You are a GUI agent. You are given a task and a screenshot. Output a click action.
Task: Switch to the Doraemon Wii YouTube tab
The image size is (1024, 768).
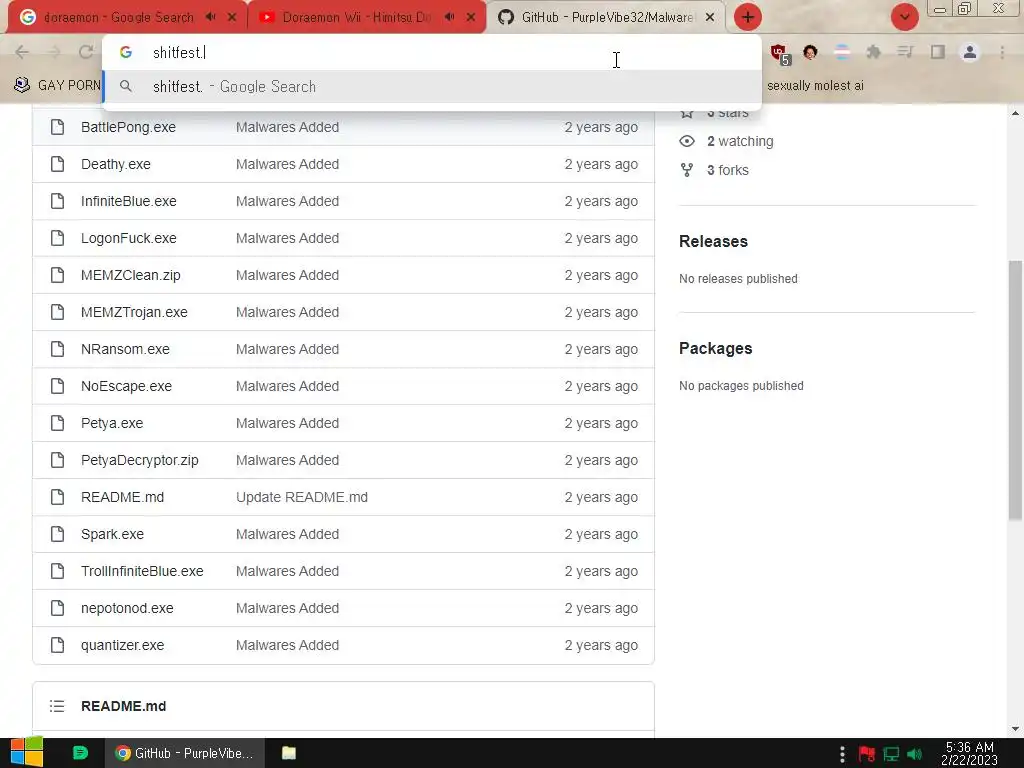click(x=357, y=17)
